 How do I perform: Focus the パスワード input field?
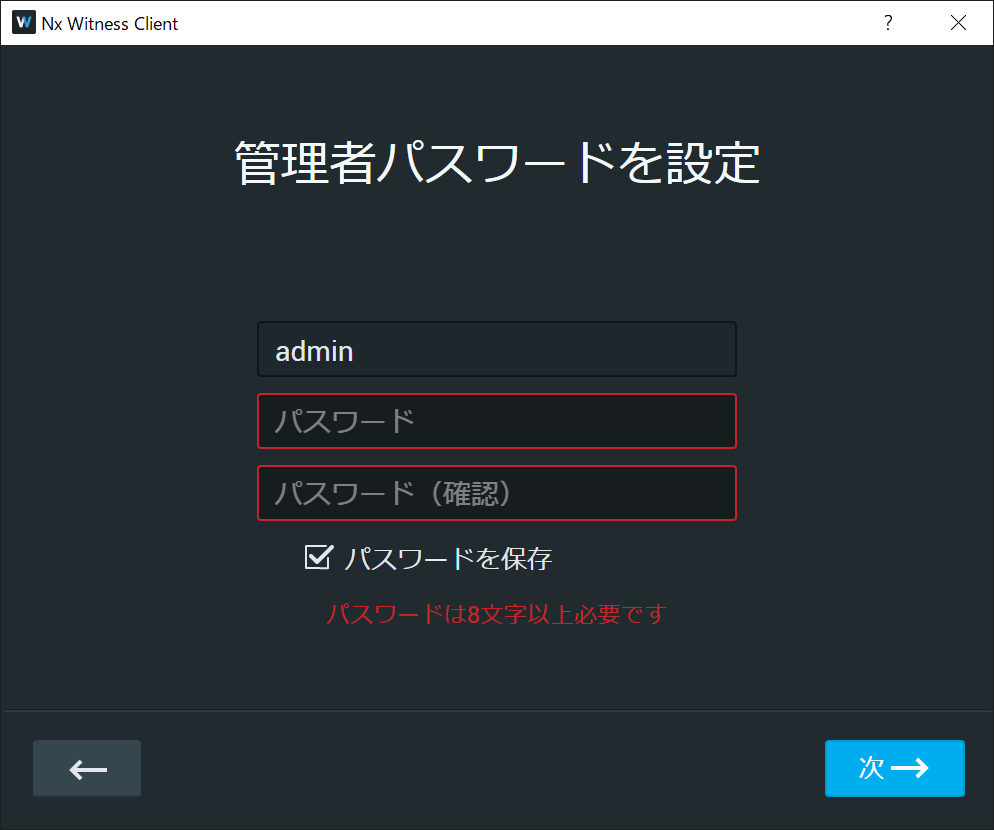496,421
